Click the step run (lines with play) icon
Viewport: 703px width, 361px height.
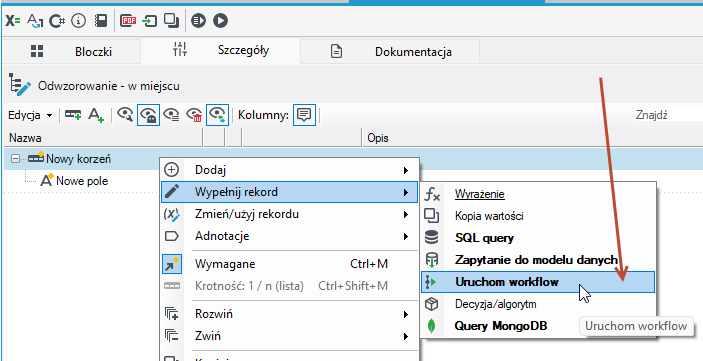[x=198, y=21]
